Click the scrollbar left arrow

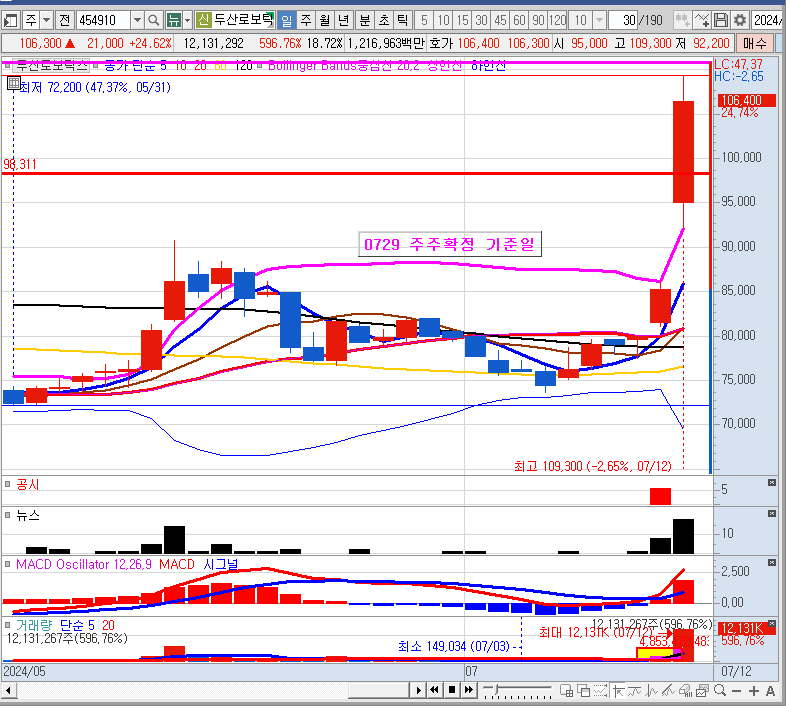point(9,690)
